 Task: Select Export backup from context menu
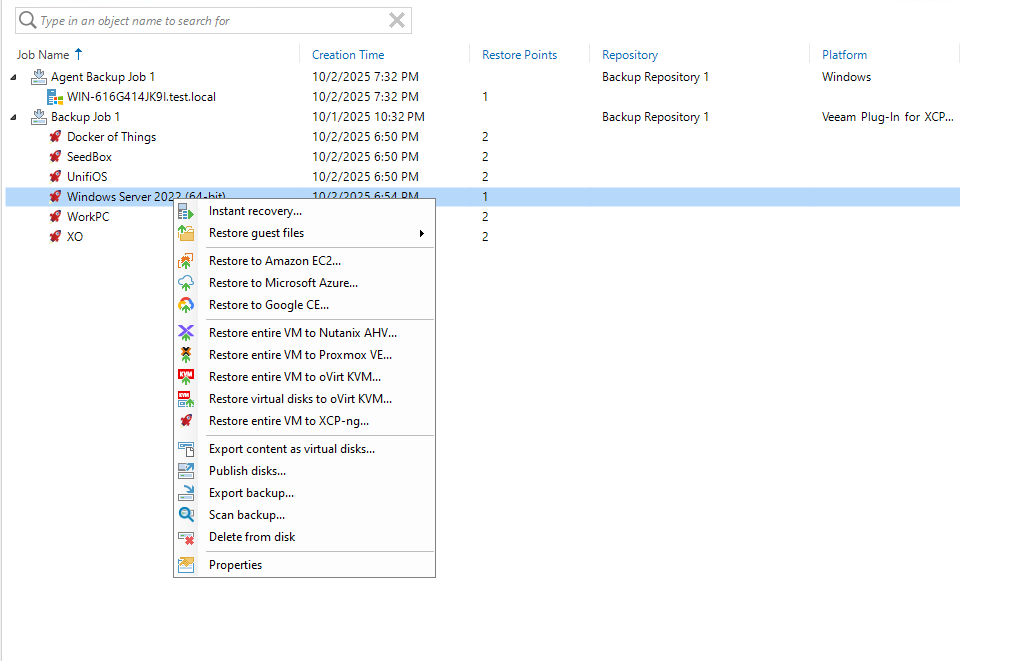point(251,493)
